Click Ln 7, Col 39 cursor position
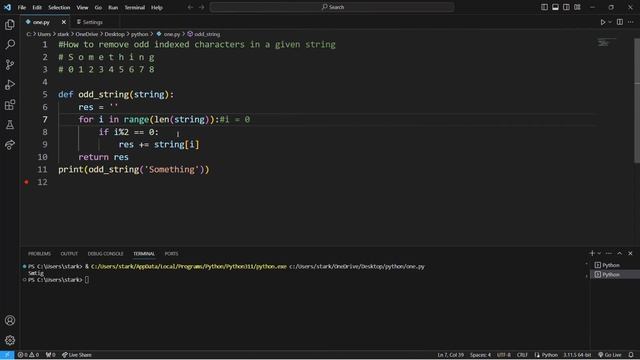 pyautogui.click(x=451, y=355)
